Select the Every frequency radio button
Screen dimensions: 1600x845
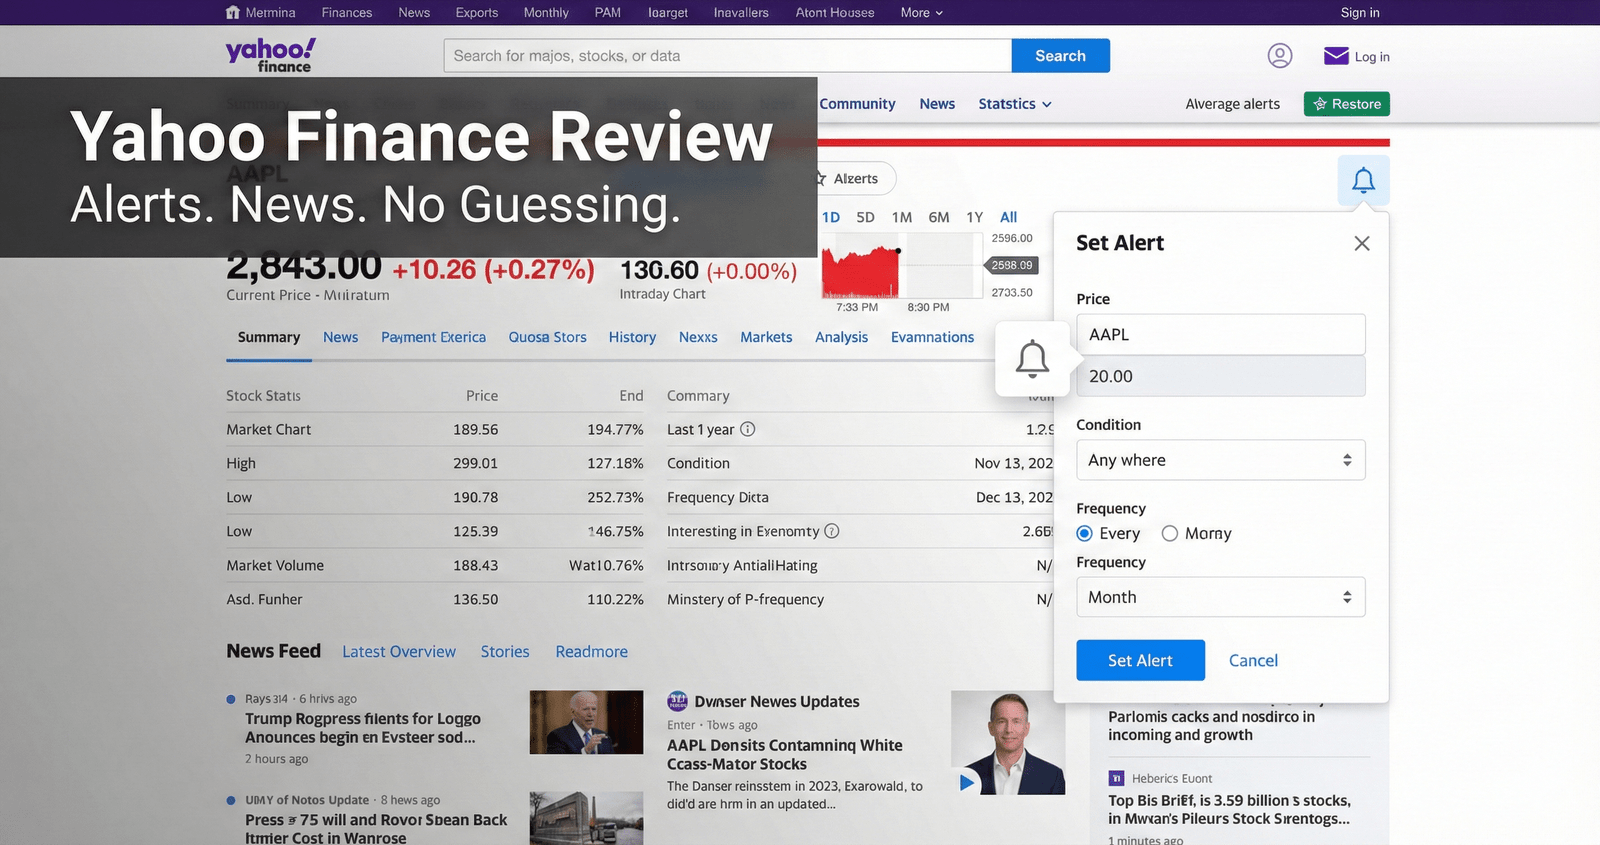point(1084,534)
